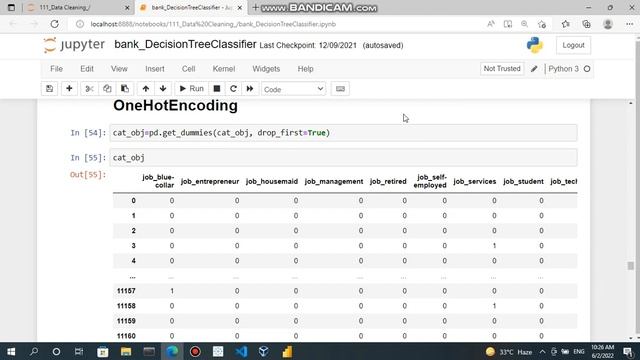Open the View menu
Screen dimensions: 640x360
point(119,69)
